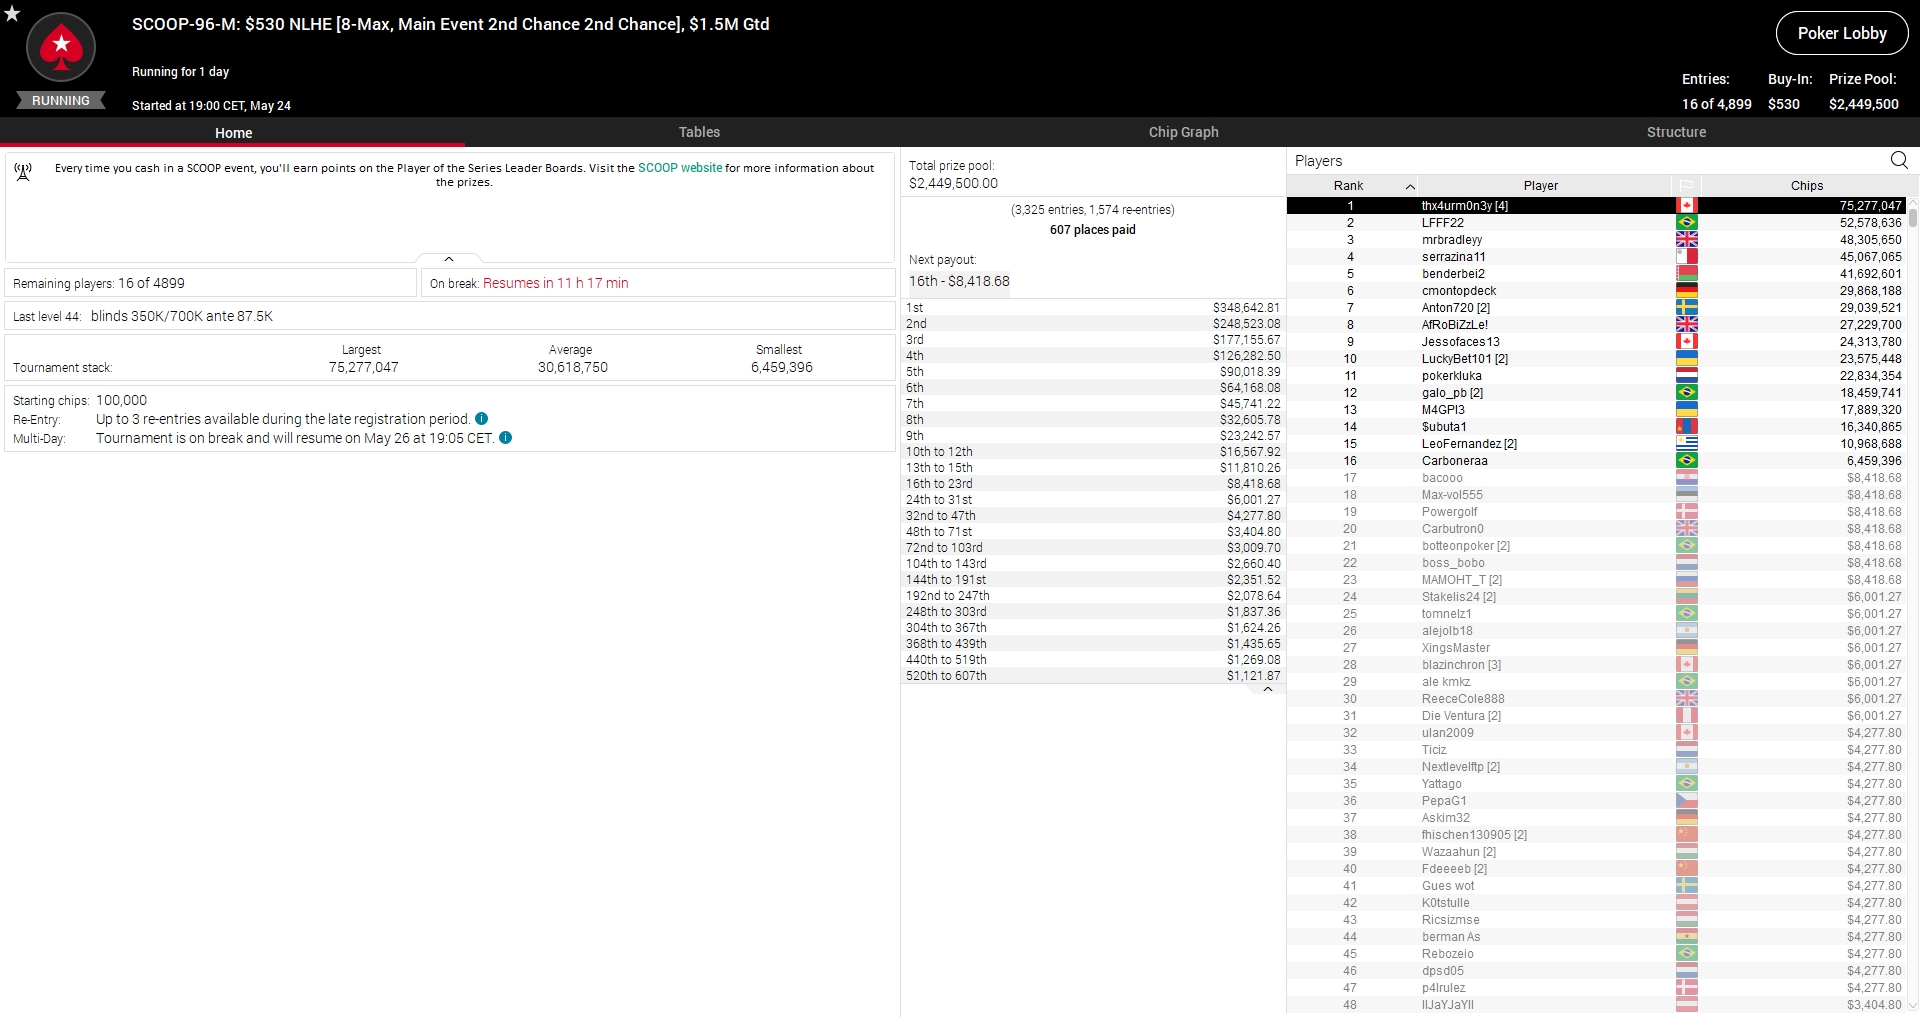
Task: Click Next payout 16th - $8,418.68
Action: [x=959, y=281]
